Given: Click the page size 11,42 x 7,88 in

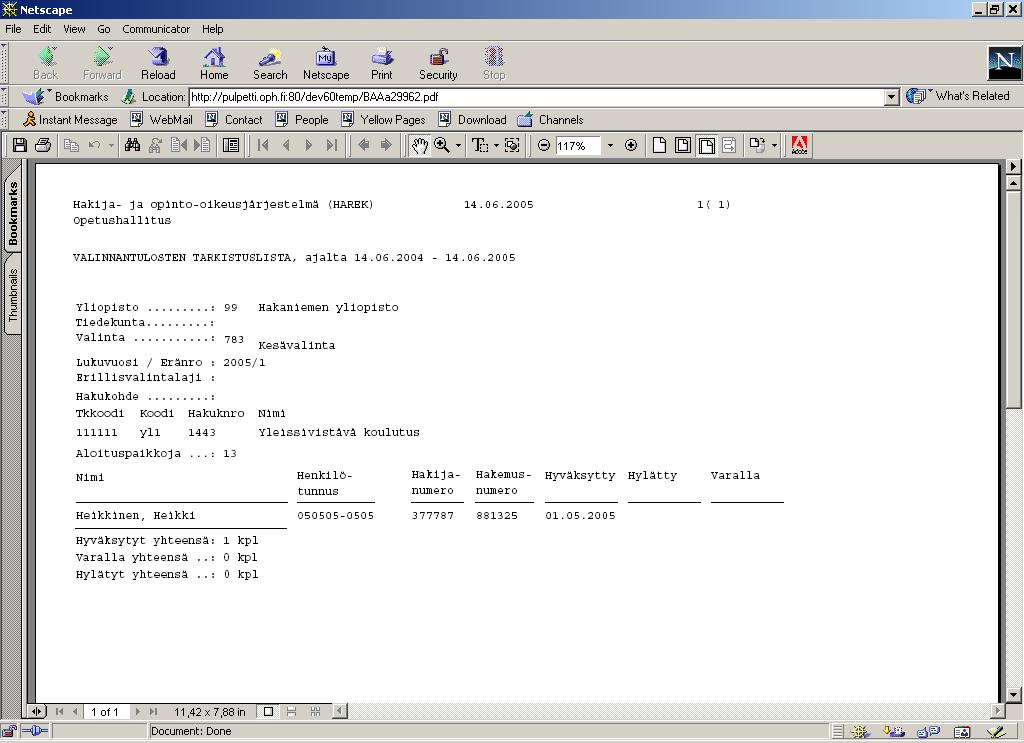Looking at the screenshot, I should [x=210, y=712].
